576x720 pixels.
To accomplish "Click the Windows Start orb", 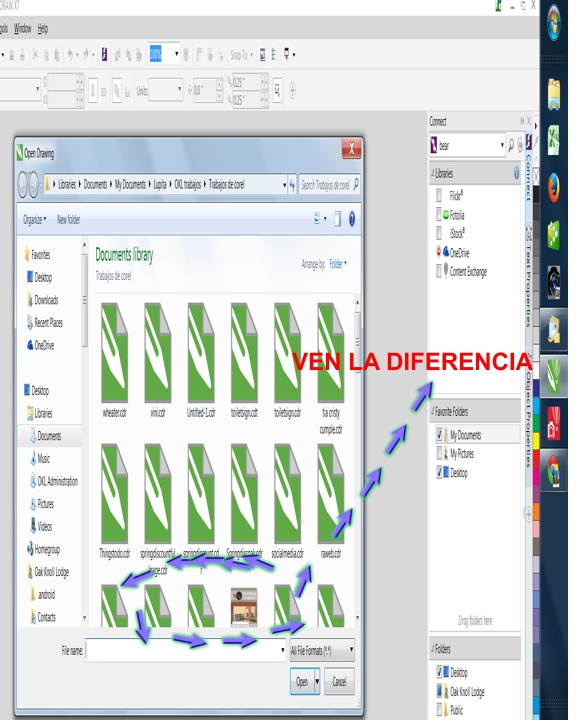I will coord(553,24).
